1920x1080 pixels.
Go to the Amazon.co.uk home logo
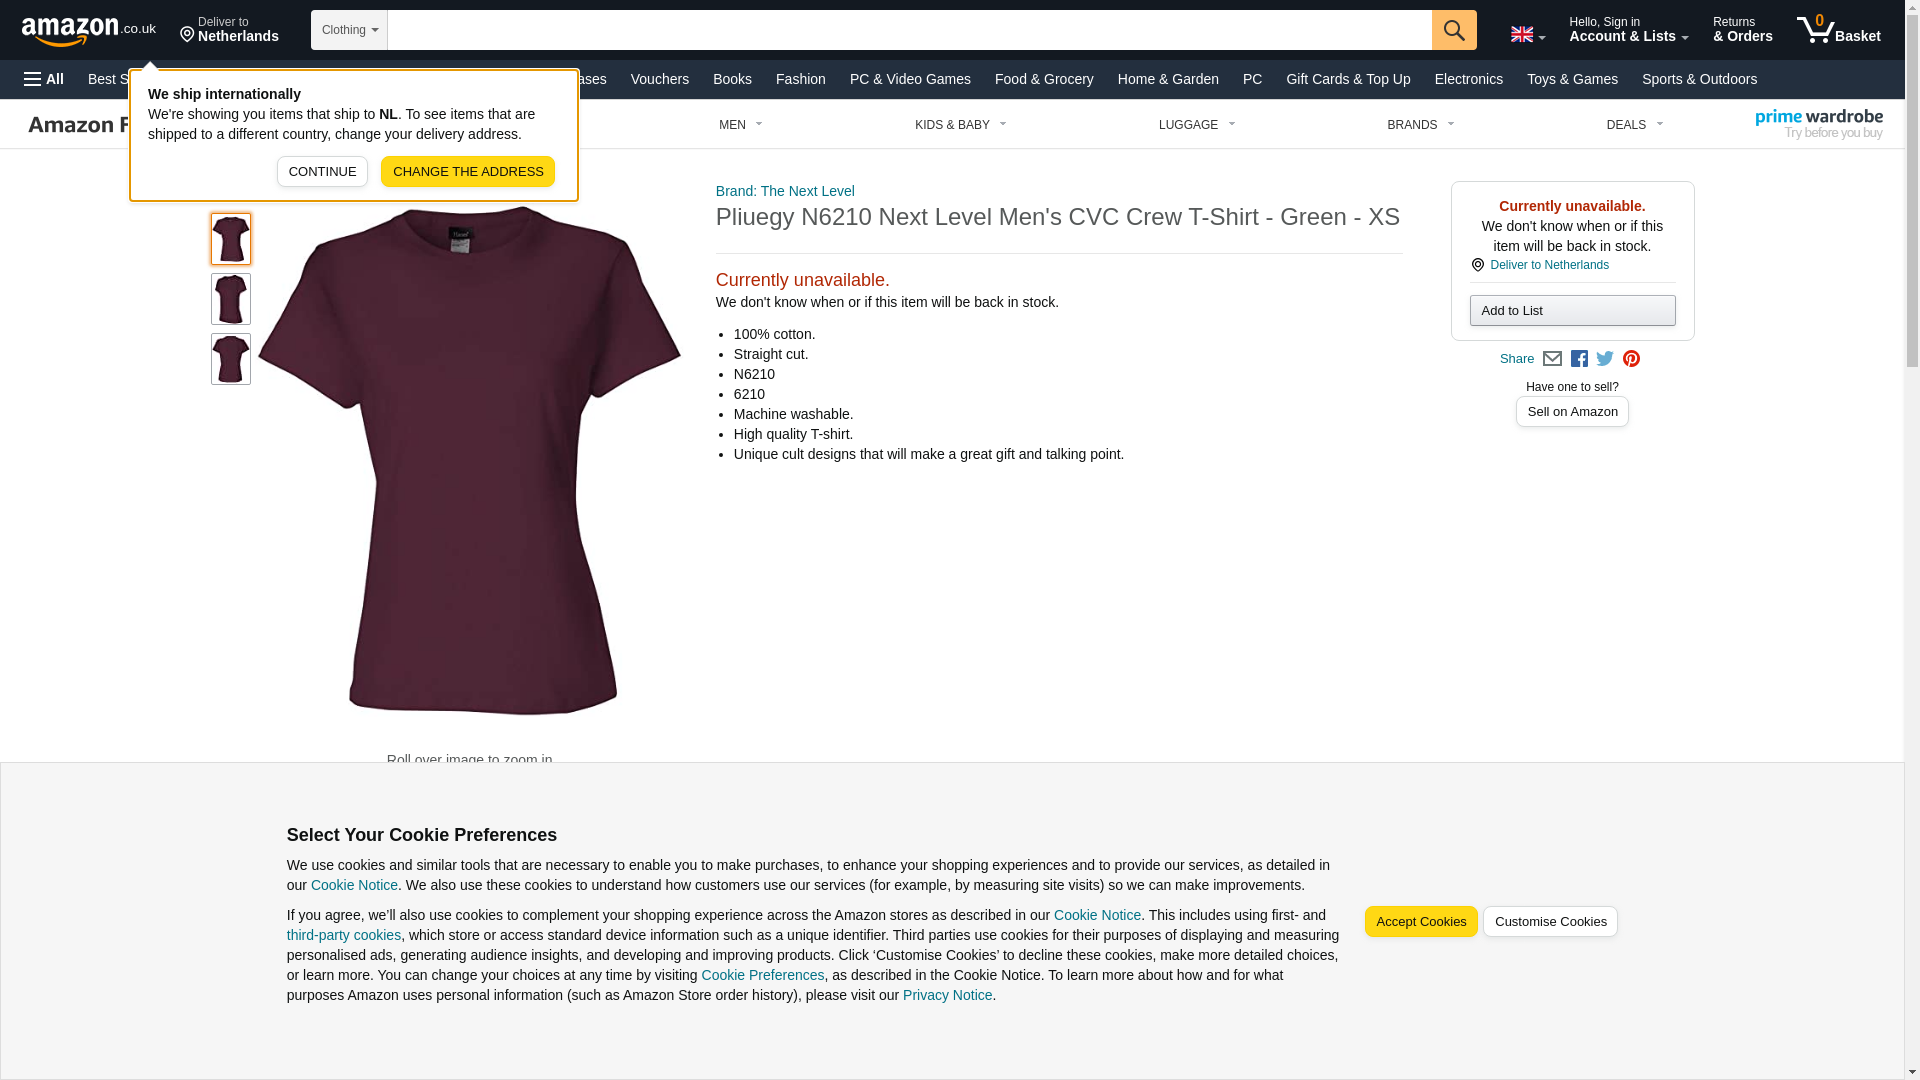point(89,30)
